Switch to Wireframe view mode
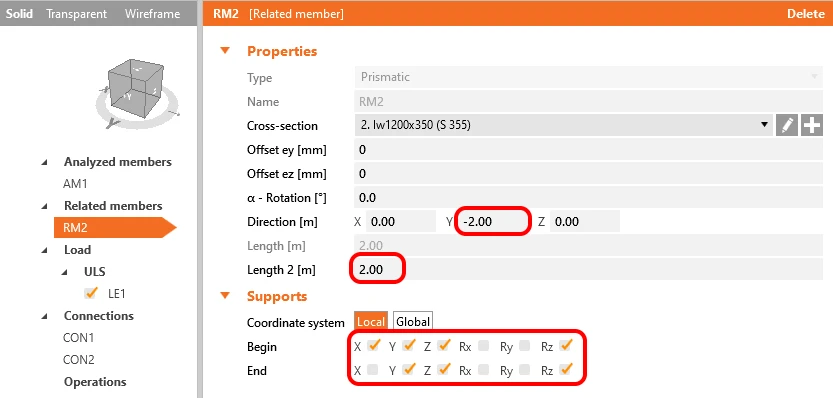 [152, 14]
